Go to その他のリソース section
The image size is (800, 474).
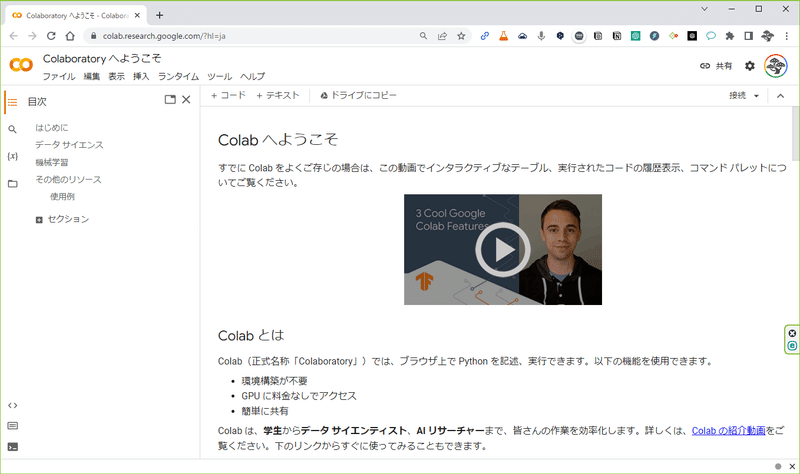point(68,180)
